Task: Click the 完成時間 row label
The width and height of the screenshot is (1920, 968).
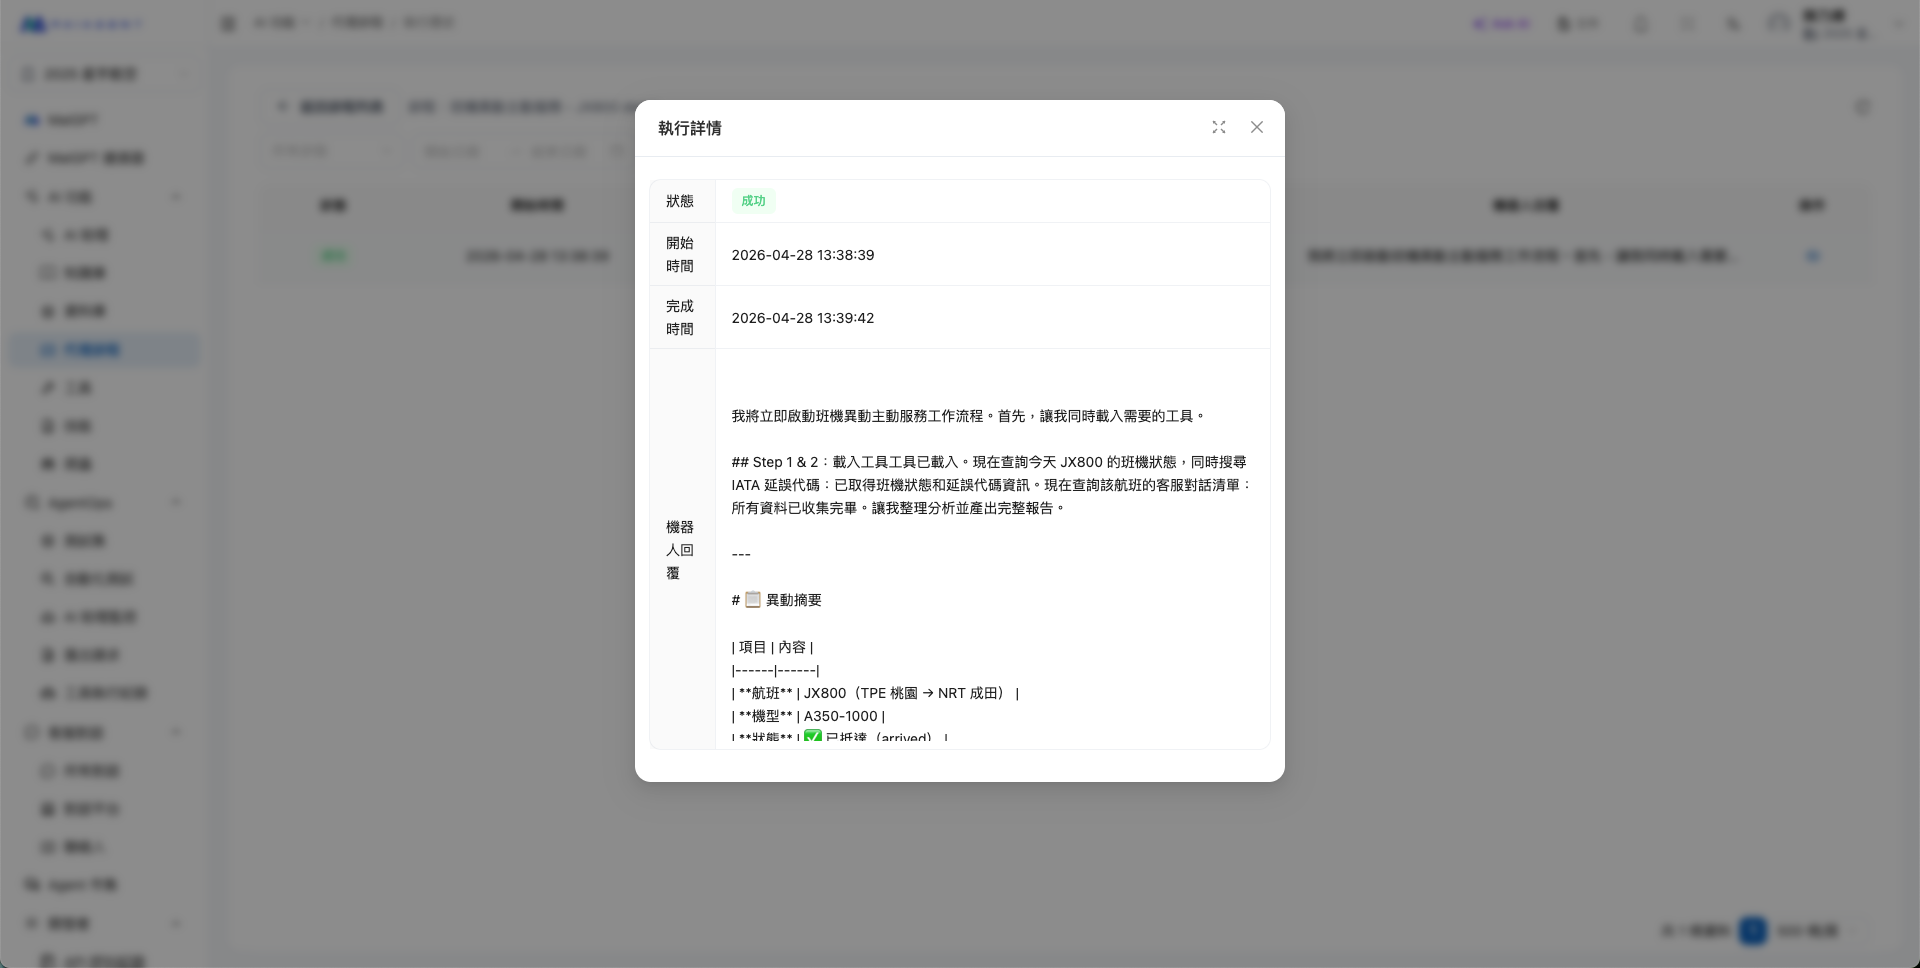Action: point(680,317)
